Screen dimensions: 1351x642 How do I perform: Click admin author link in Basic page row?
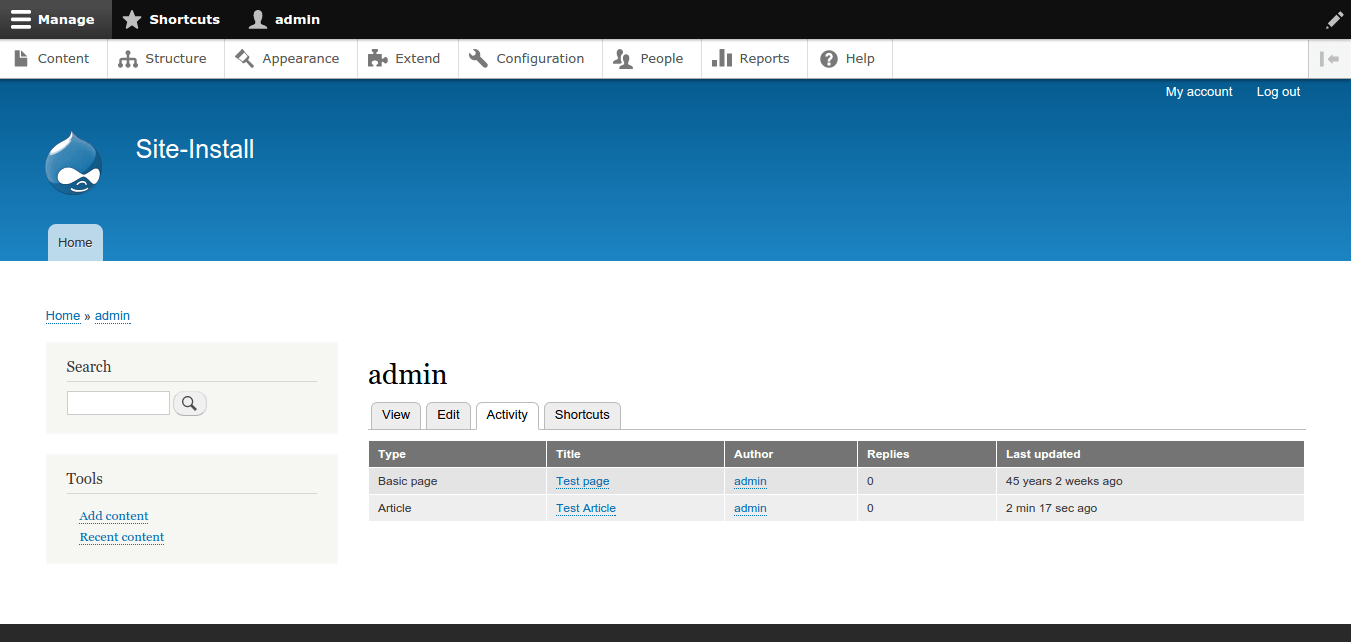[750, 481]
